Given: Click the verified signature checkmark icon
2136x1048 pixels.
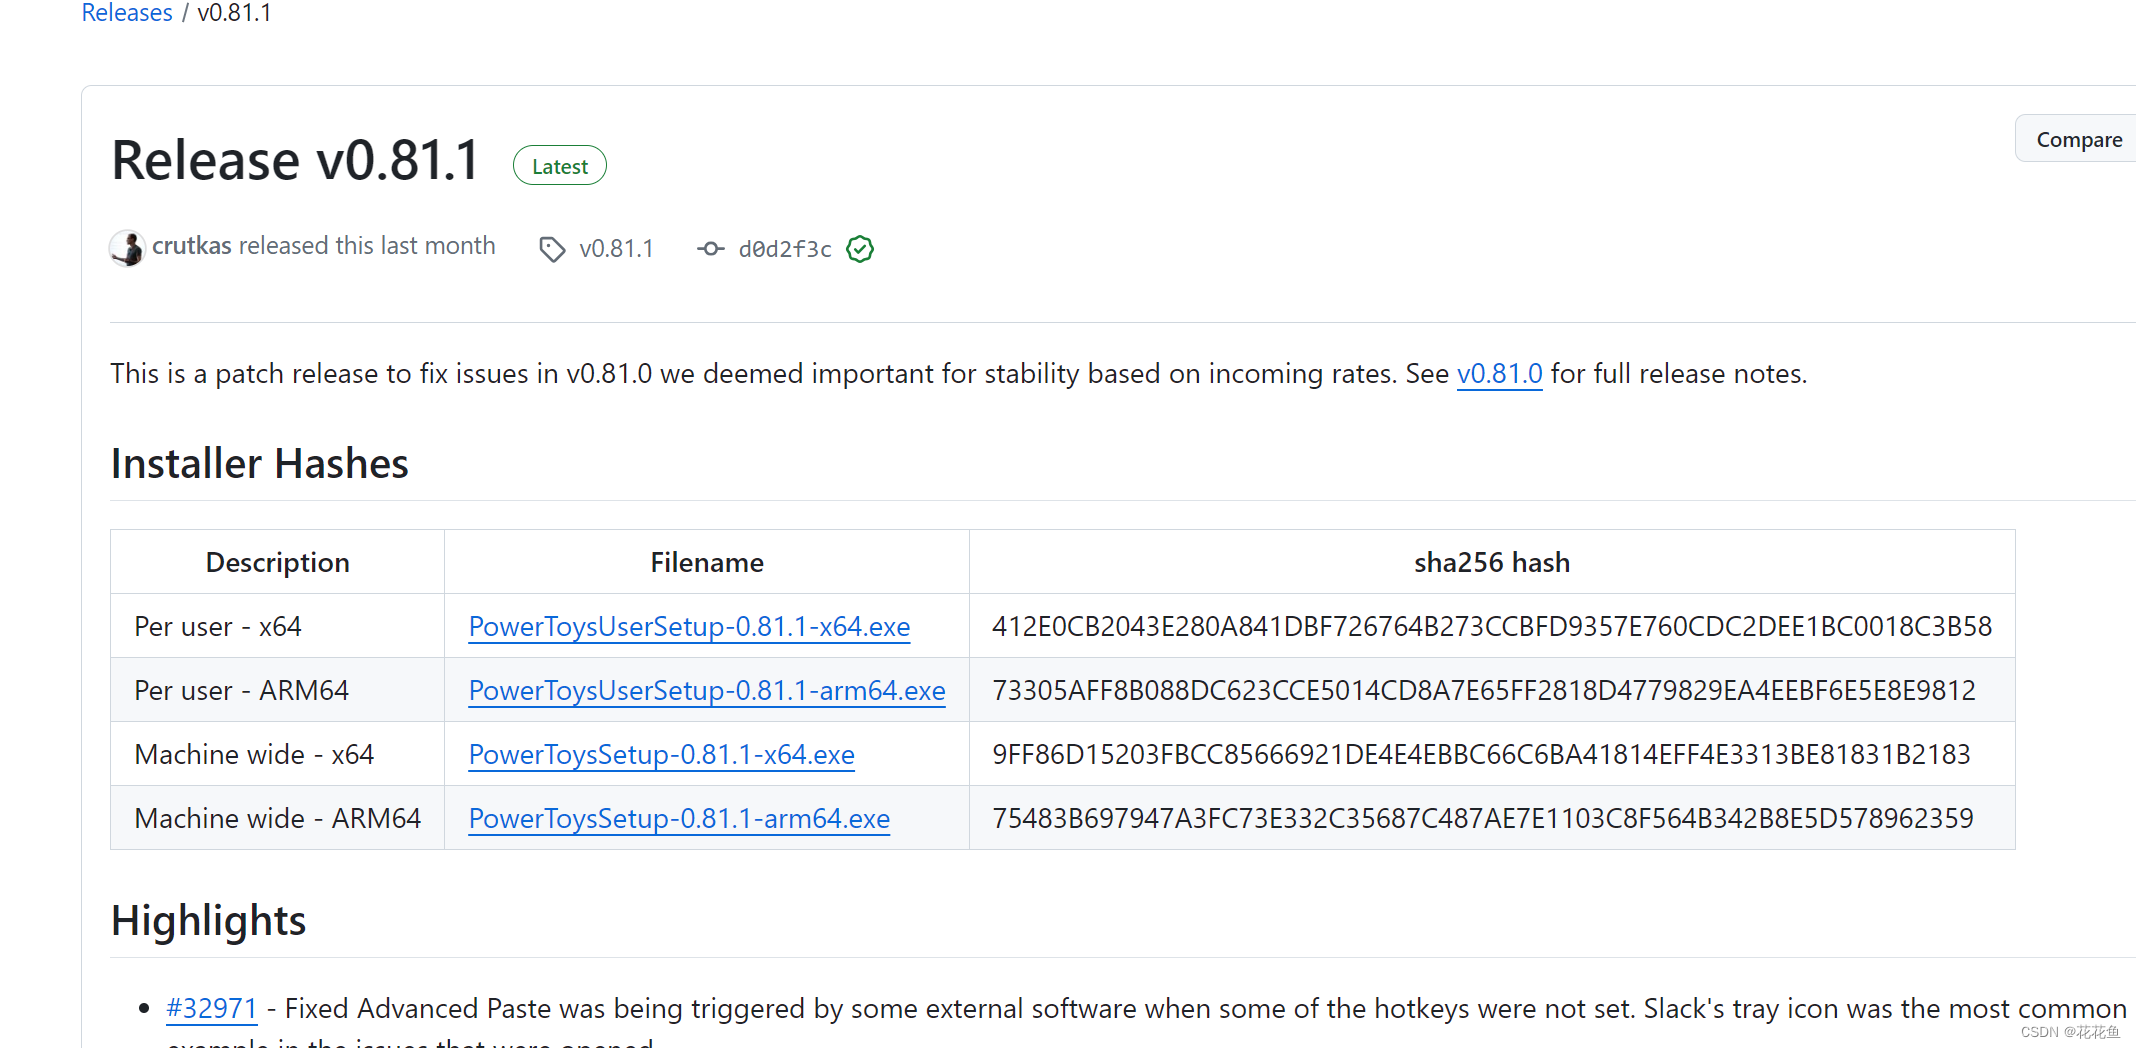Looking at the screenshot, I should 860,249.
